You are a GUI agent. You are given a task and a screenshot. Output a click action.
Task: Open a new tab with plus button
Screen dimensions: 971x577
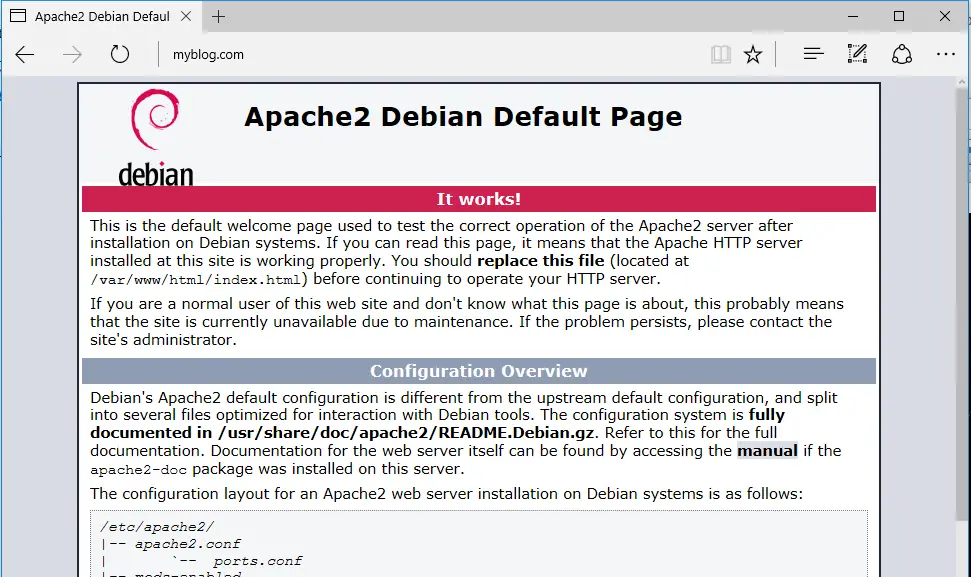coord(218,17)
